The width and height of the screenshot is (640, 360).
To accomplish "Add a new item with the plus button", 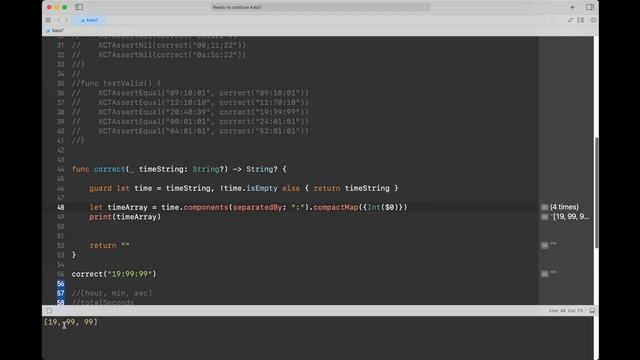I will 572,7.
